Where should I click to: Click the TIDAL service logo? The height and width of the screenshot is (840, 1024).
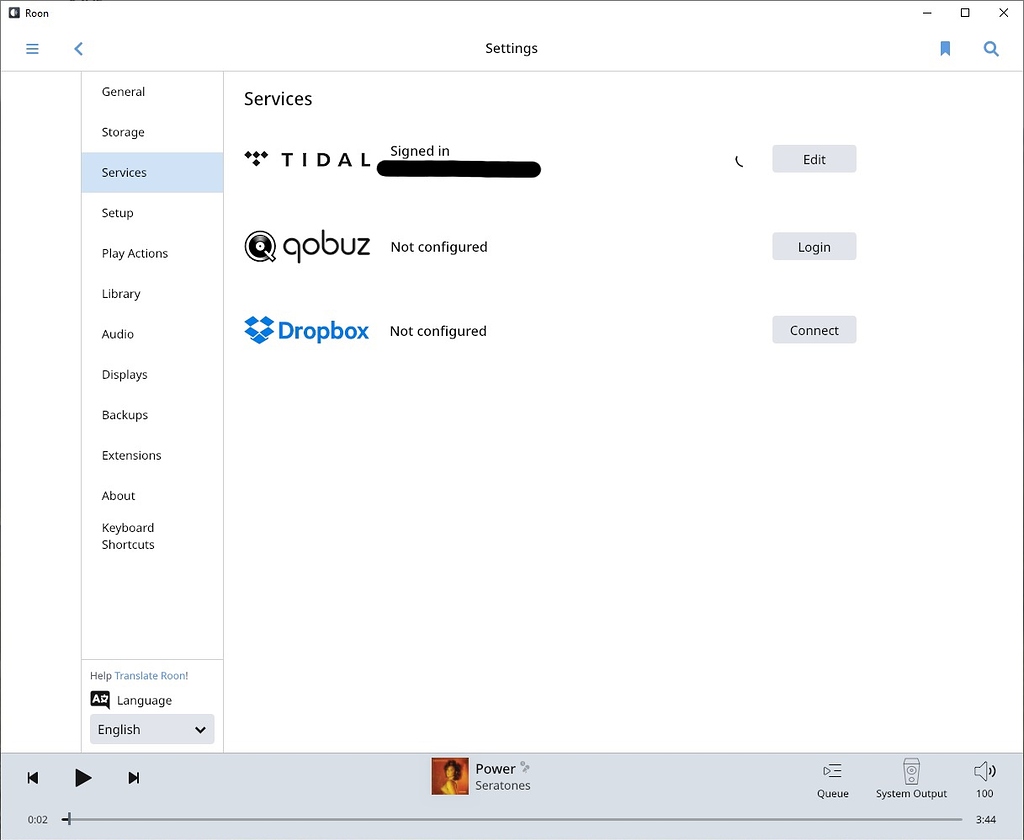coord(307,158)
